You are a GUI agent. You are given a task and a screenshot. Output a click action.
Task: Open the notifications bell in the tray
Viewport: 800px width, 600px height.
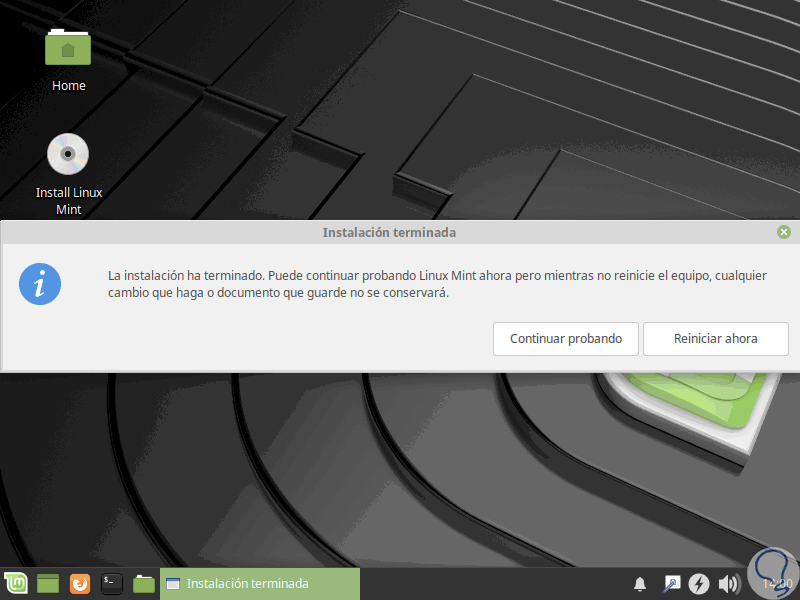pyautogui.click(x=640, y=584)
